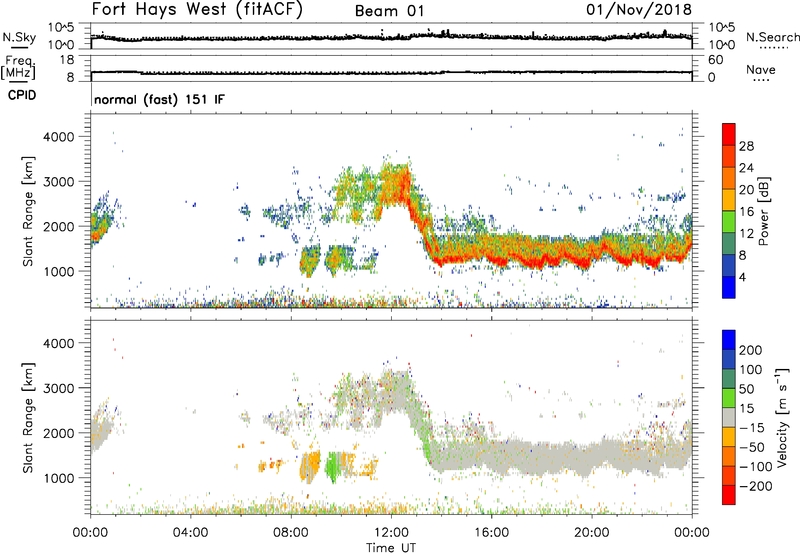Click the "4000" tick on the power panel
The image size is (800, 554).
tap(58, 137)
